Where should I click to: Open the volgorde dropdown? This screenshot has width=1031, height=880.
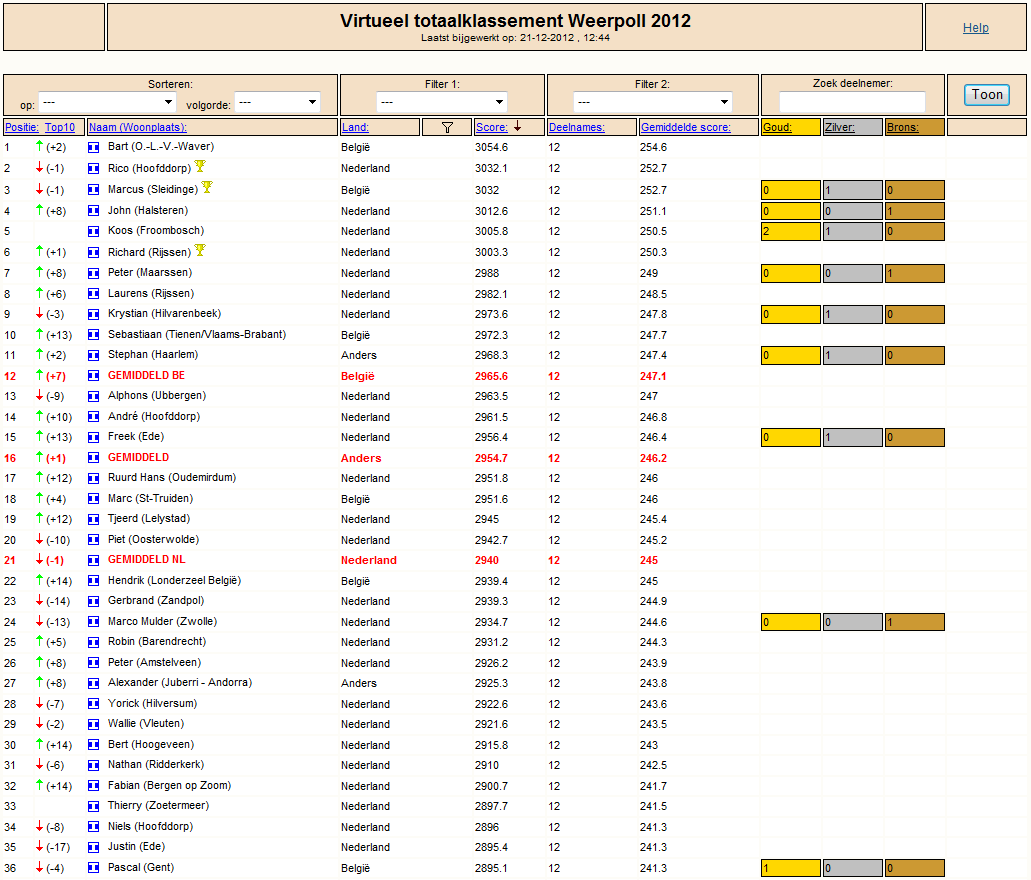pyautogui.click(x=277, y=103)
